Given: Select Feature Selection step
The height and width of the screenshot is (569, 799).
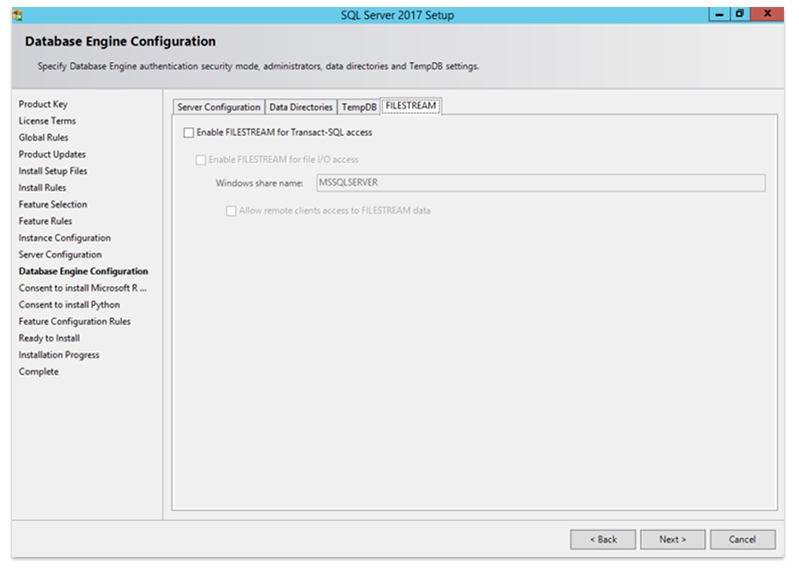Looking at the screenshot, I should 53,204.
